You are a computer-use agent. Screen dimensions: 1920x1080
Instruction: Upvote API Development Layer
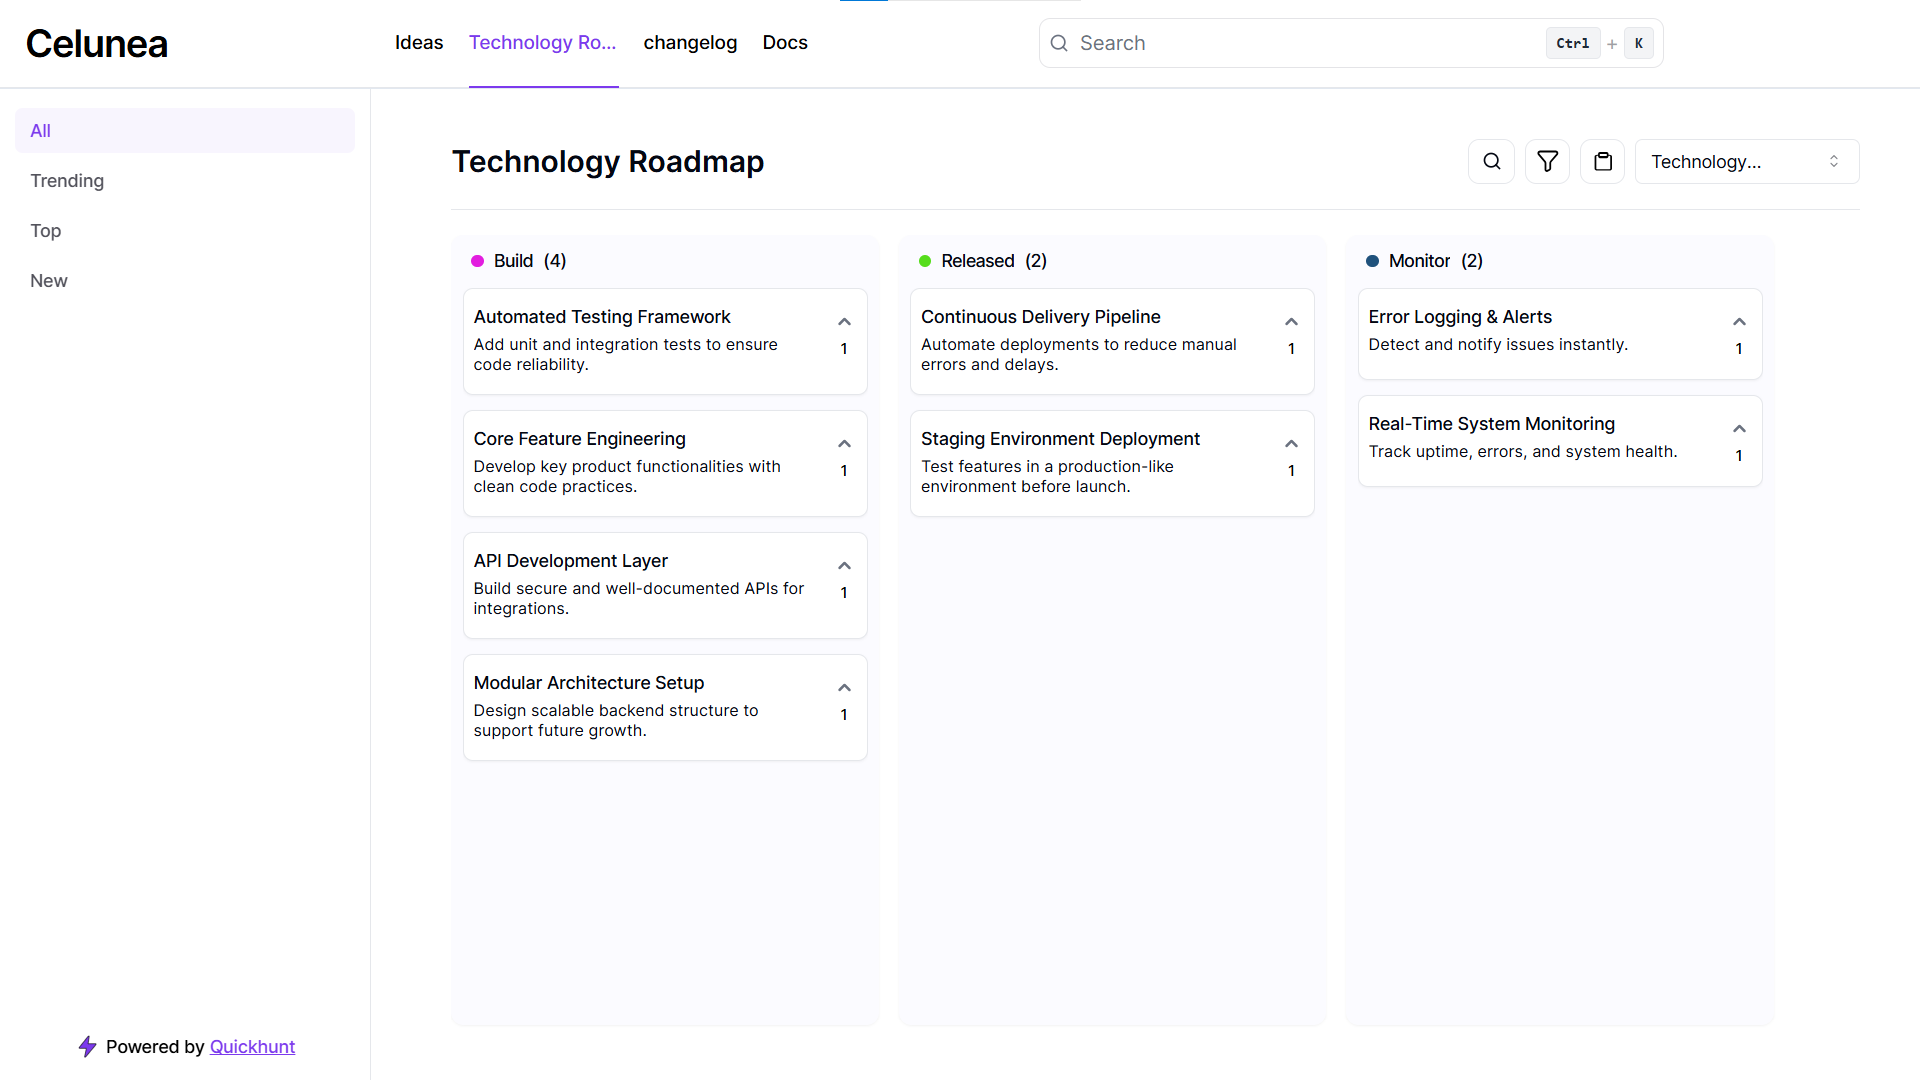(x=844, y=566)
